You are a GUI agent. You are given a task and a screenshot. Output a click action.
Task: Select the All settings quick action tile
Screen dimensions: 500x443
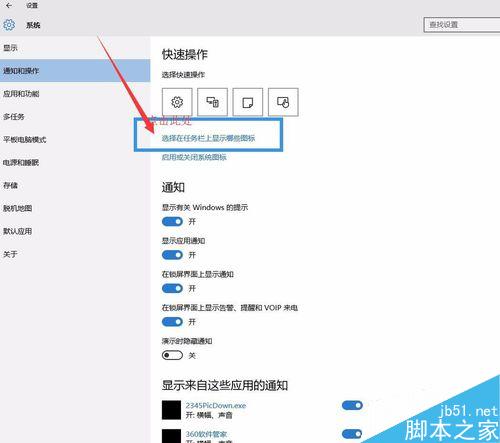coord(177,102)
